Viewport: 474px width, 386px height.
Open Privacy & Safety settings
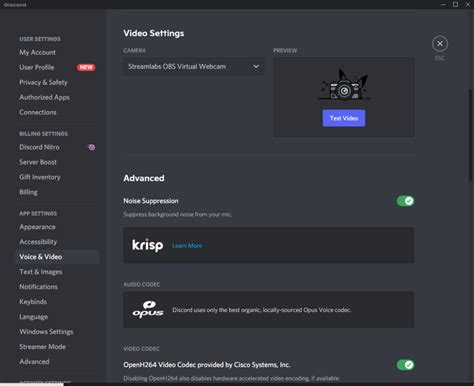tap(43, 82)
